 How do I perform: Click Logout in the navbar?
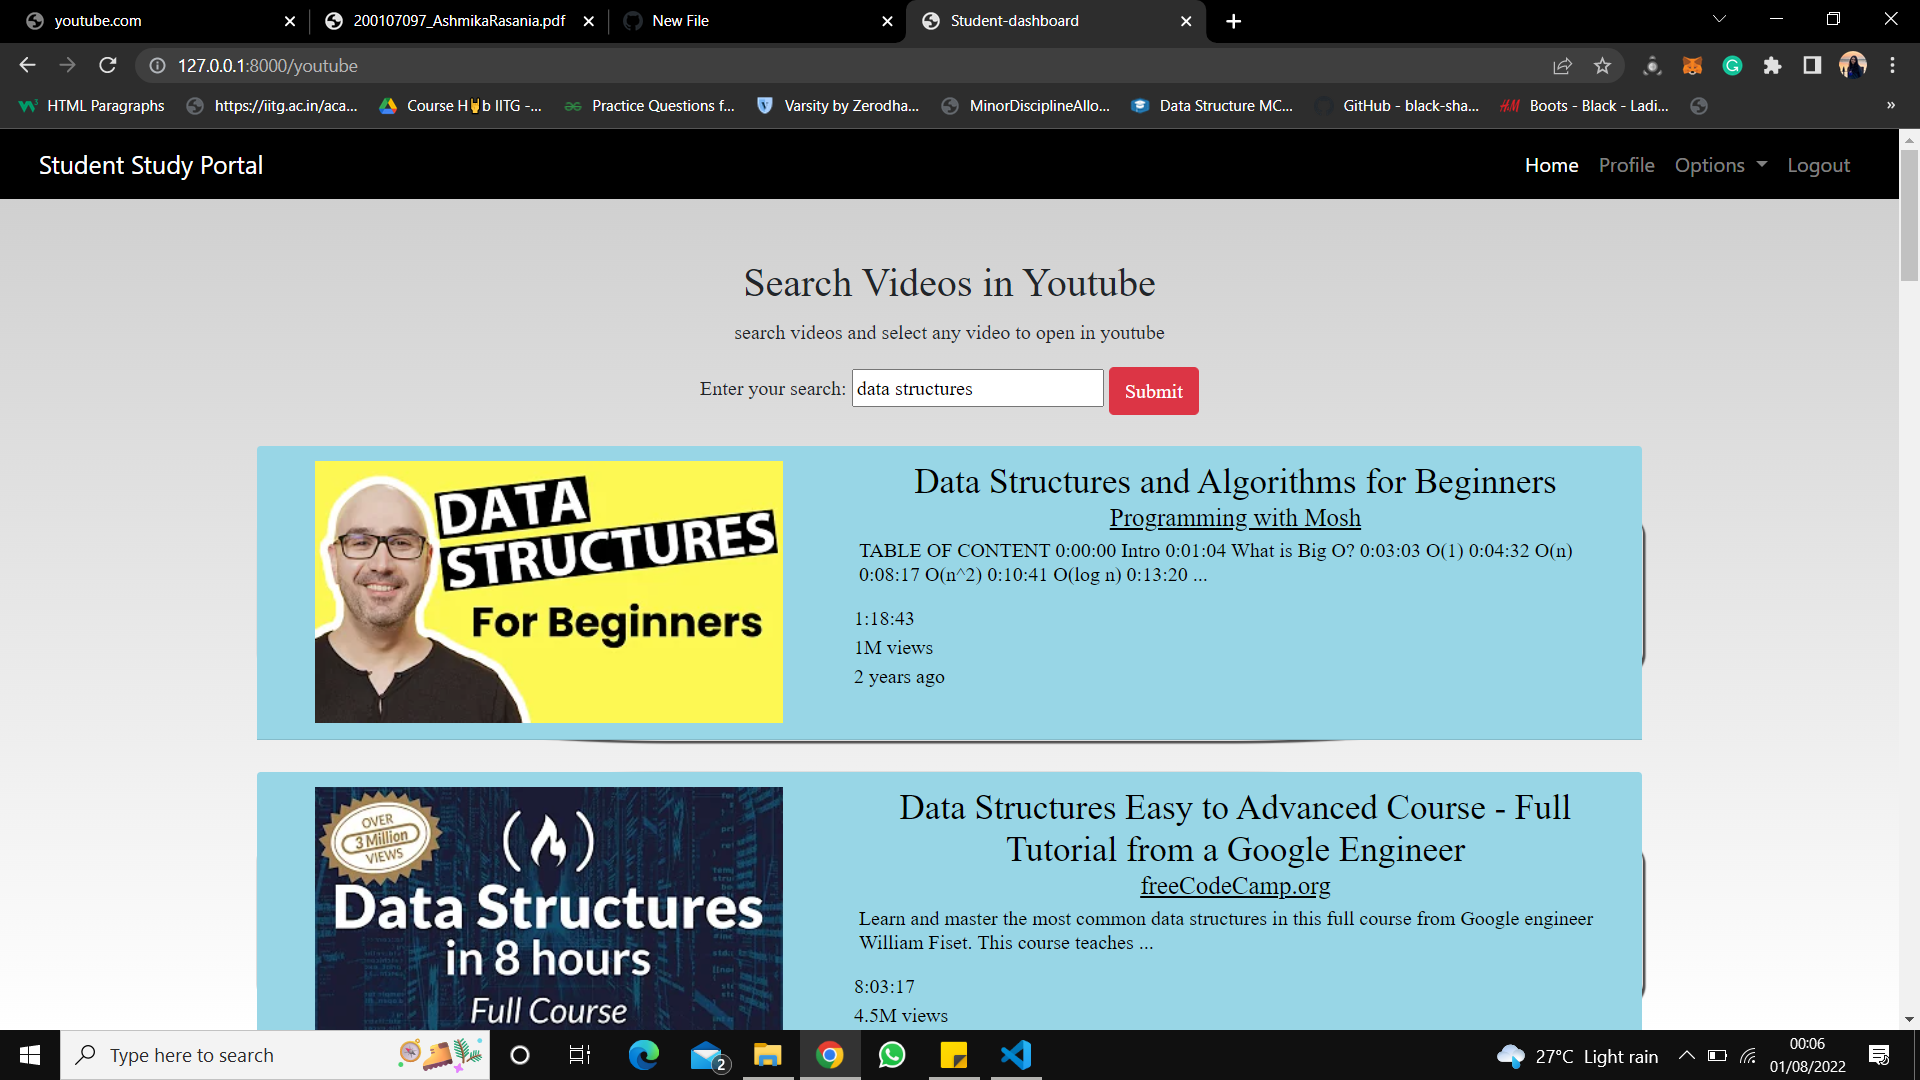(1818, 165)
